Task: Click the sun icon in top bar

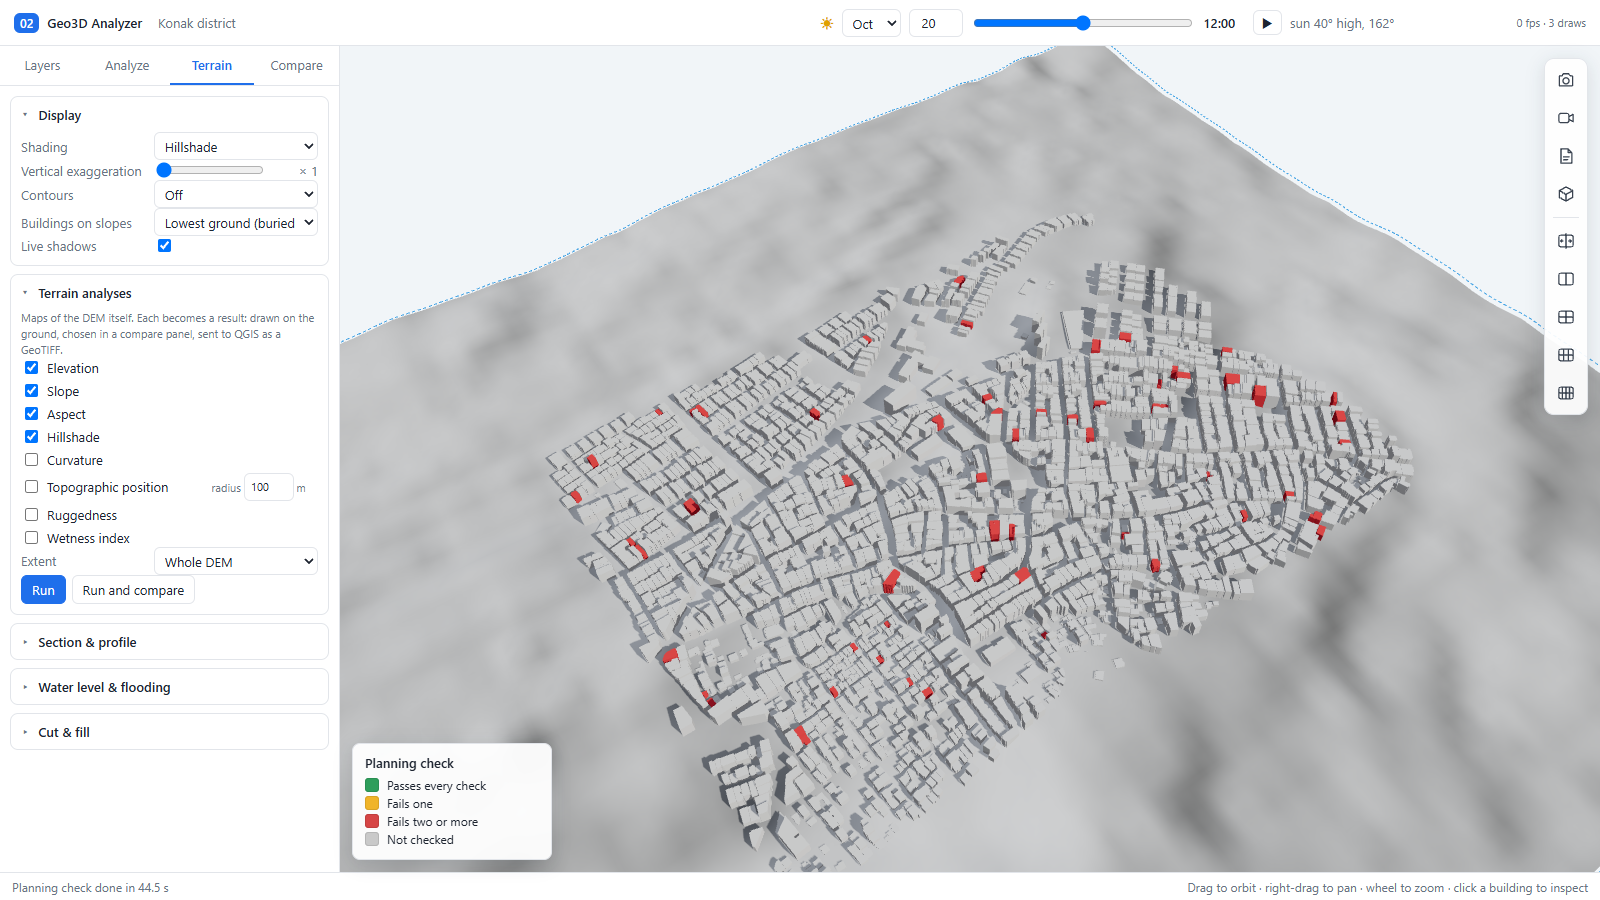Action: pyautogui.click(x=827, y=23)
